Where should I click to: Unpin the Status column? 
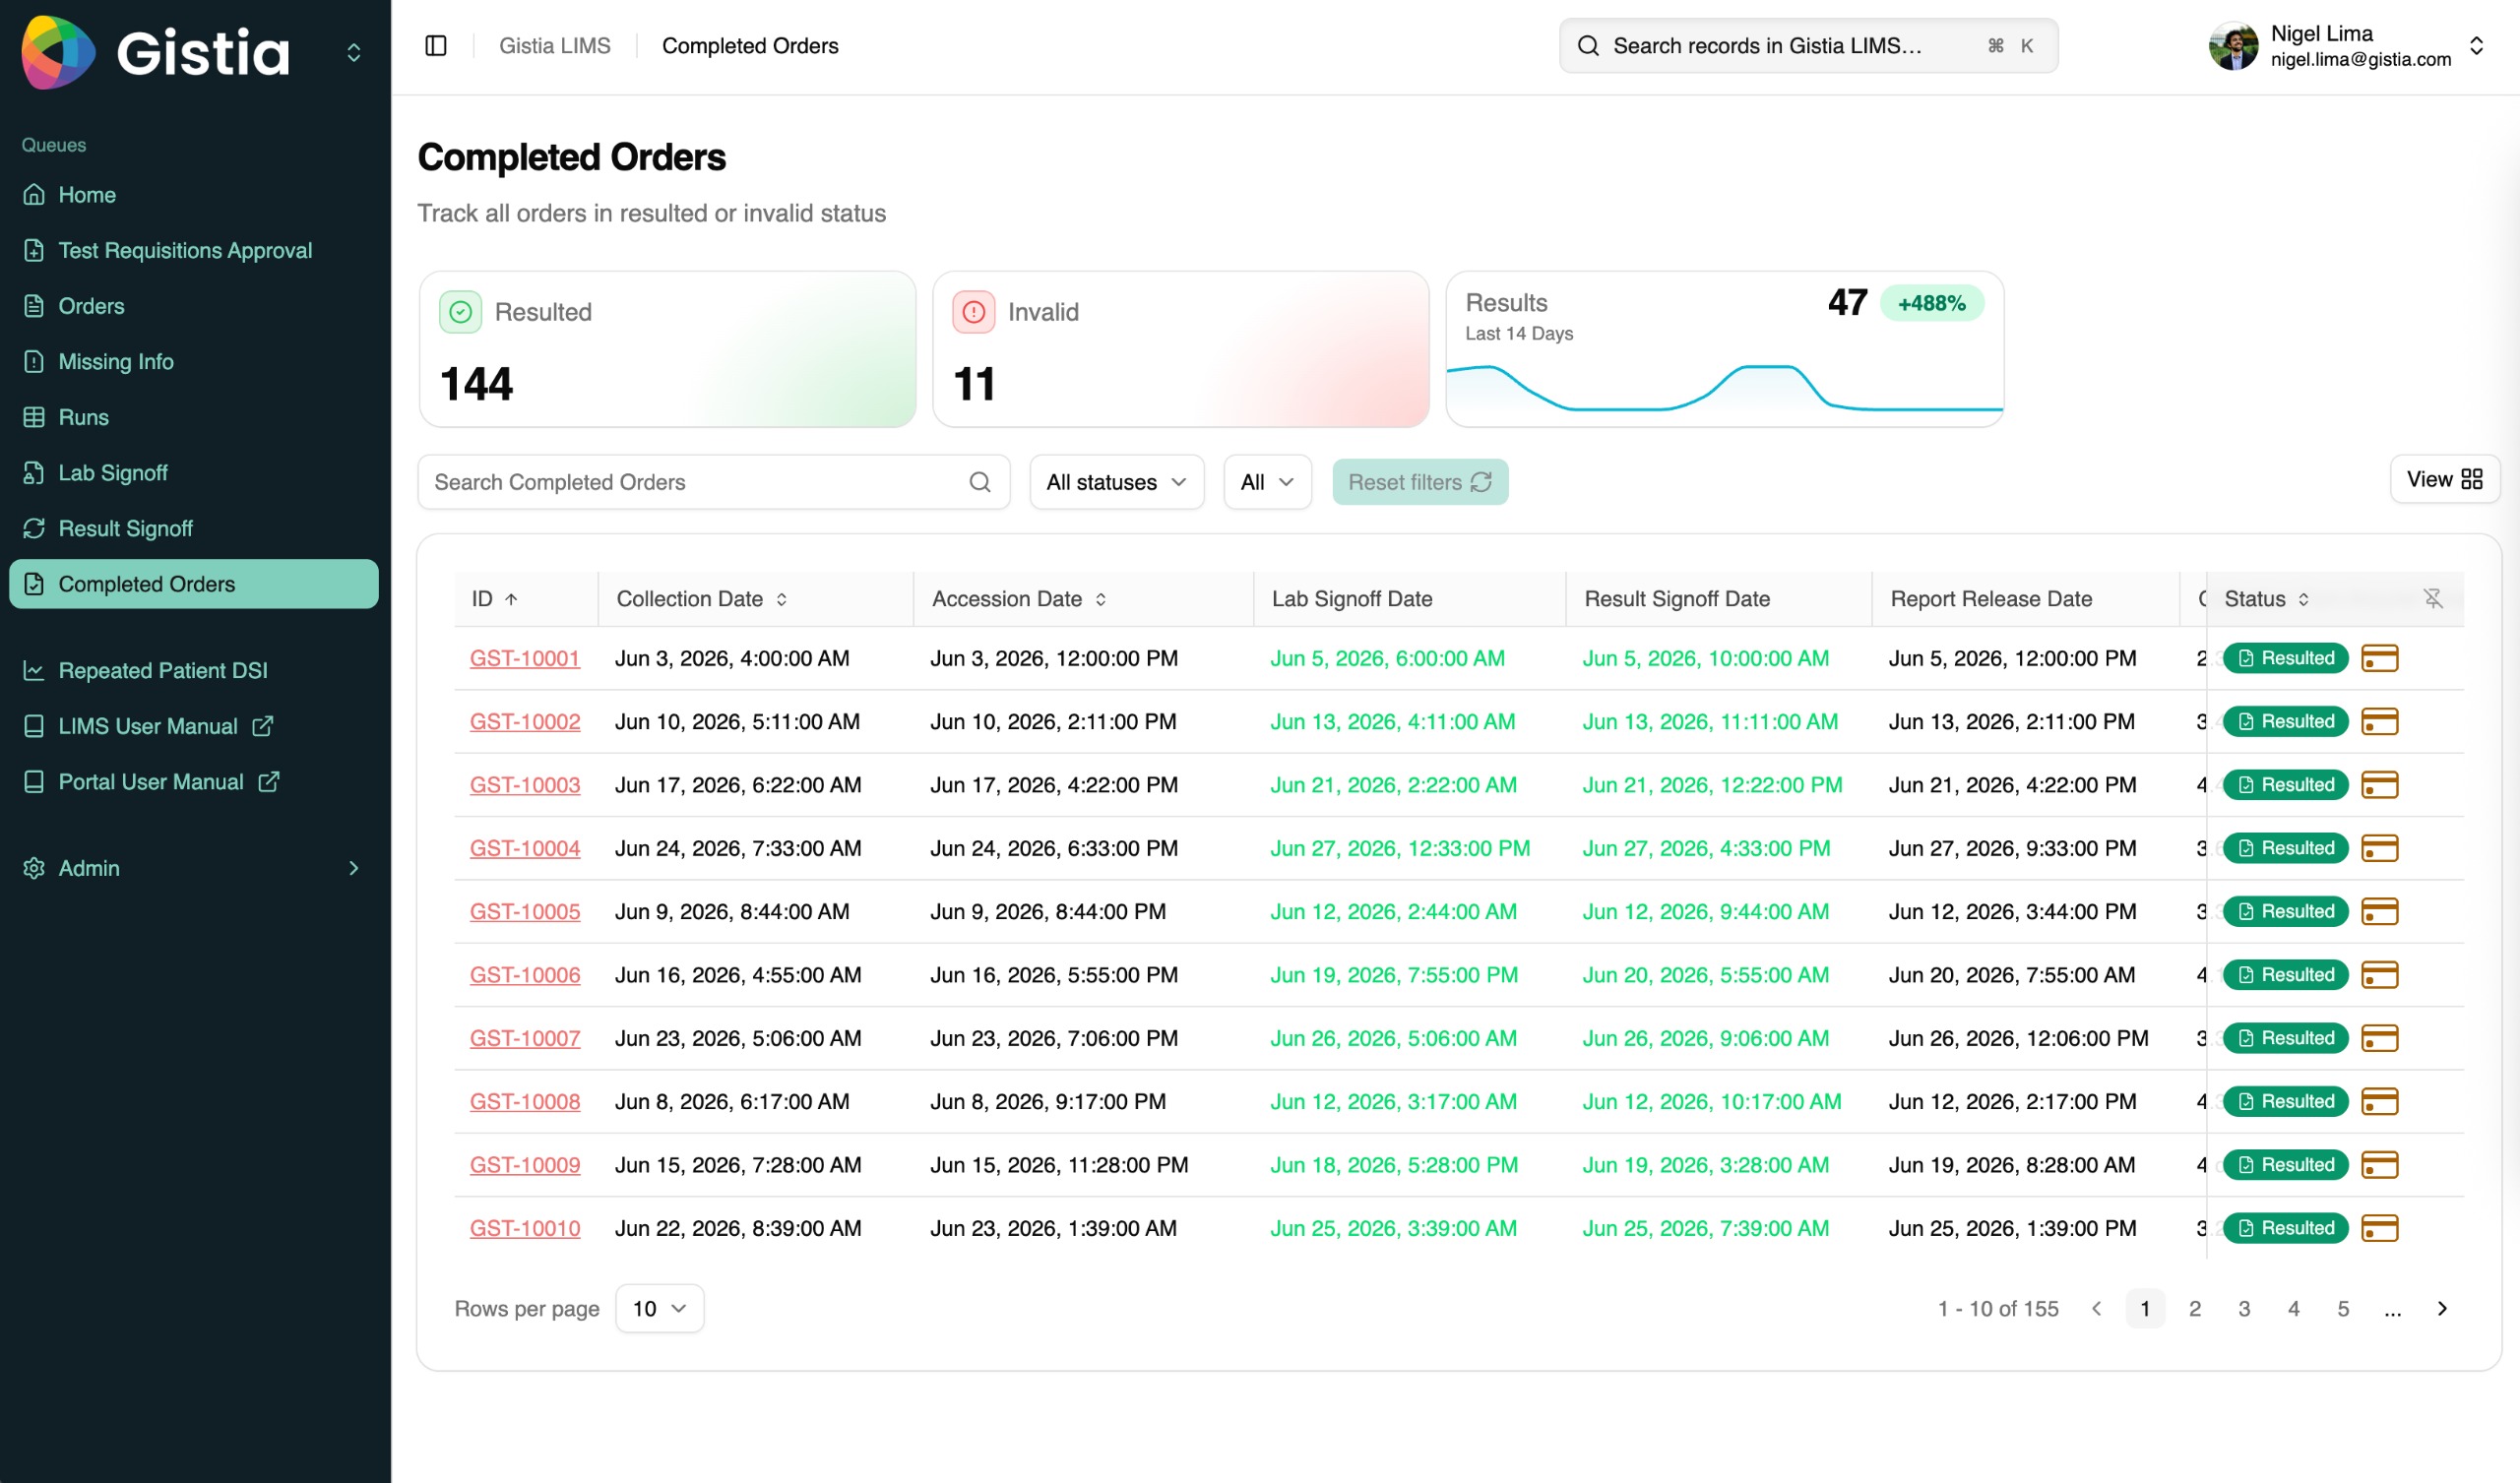pos(2433,598)
